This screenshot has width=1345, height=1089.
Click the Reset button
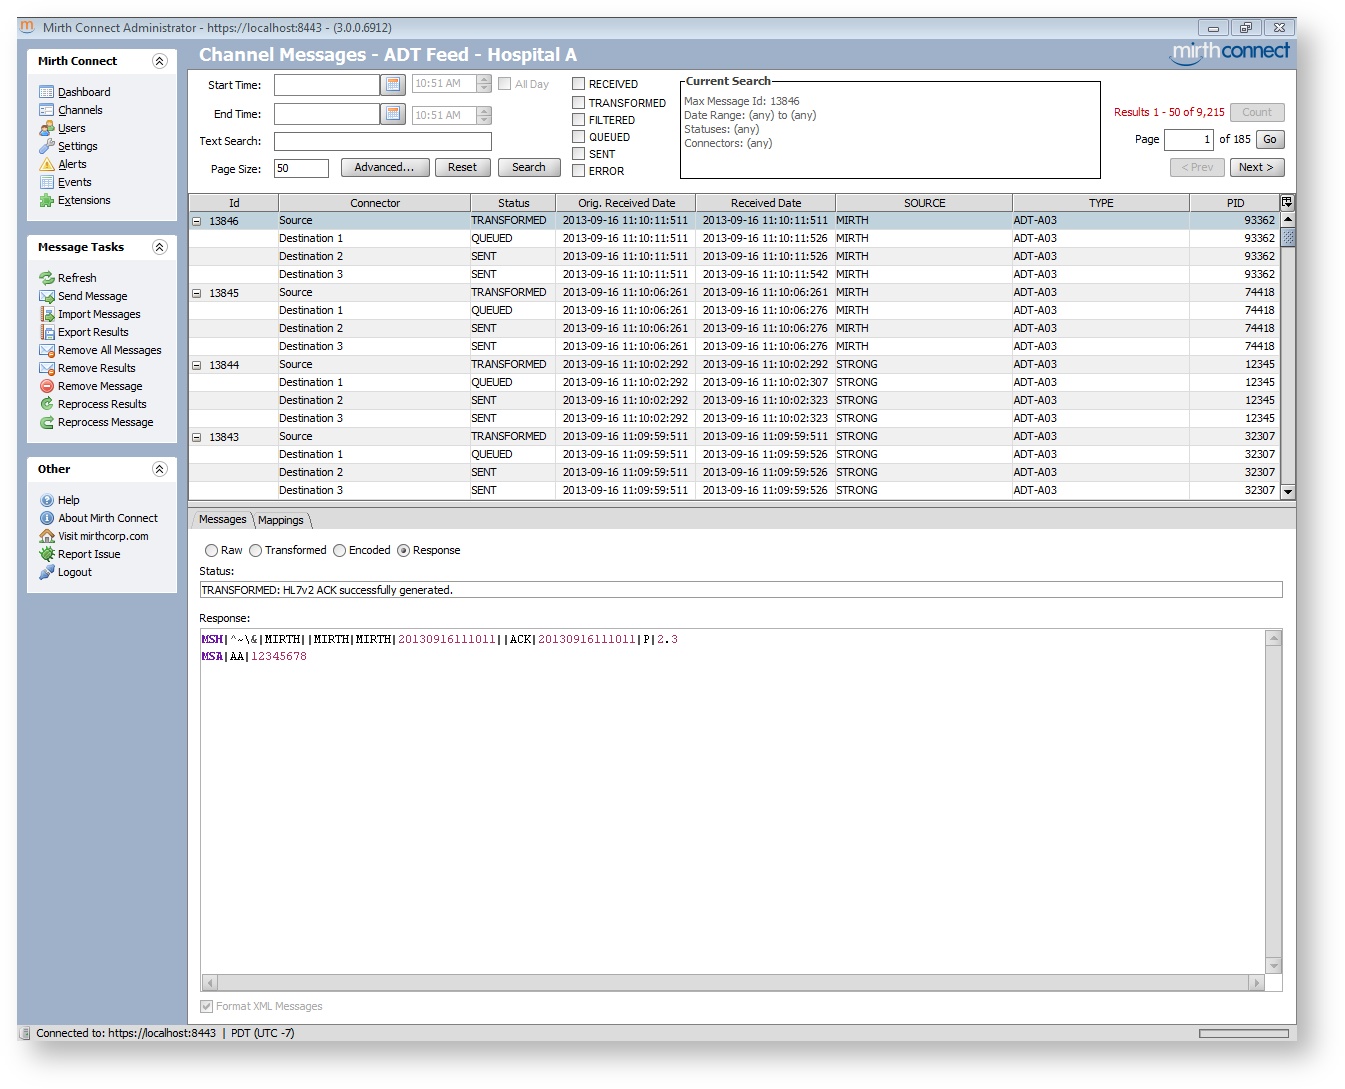(462, 167)
